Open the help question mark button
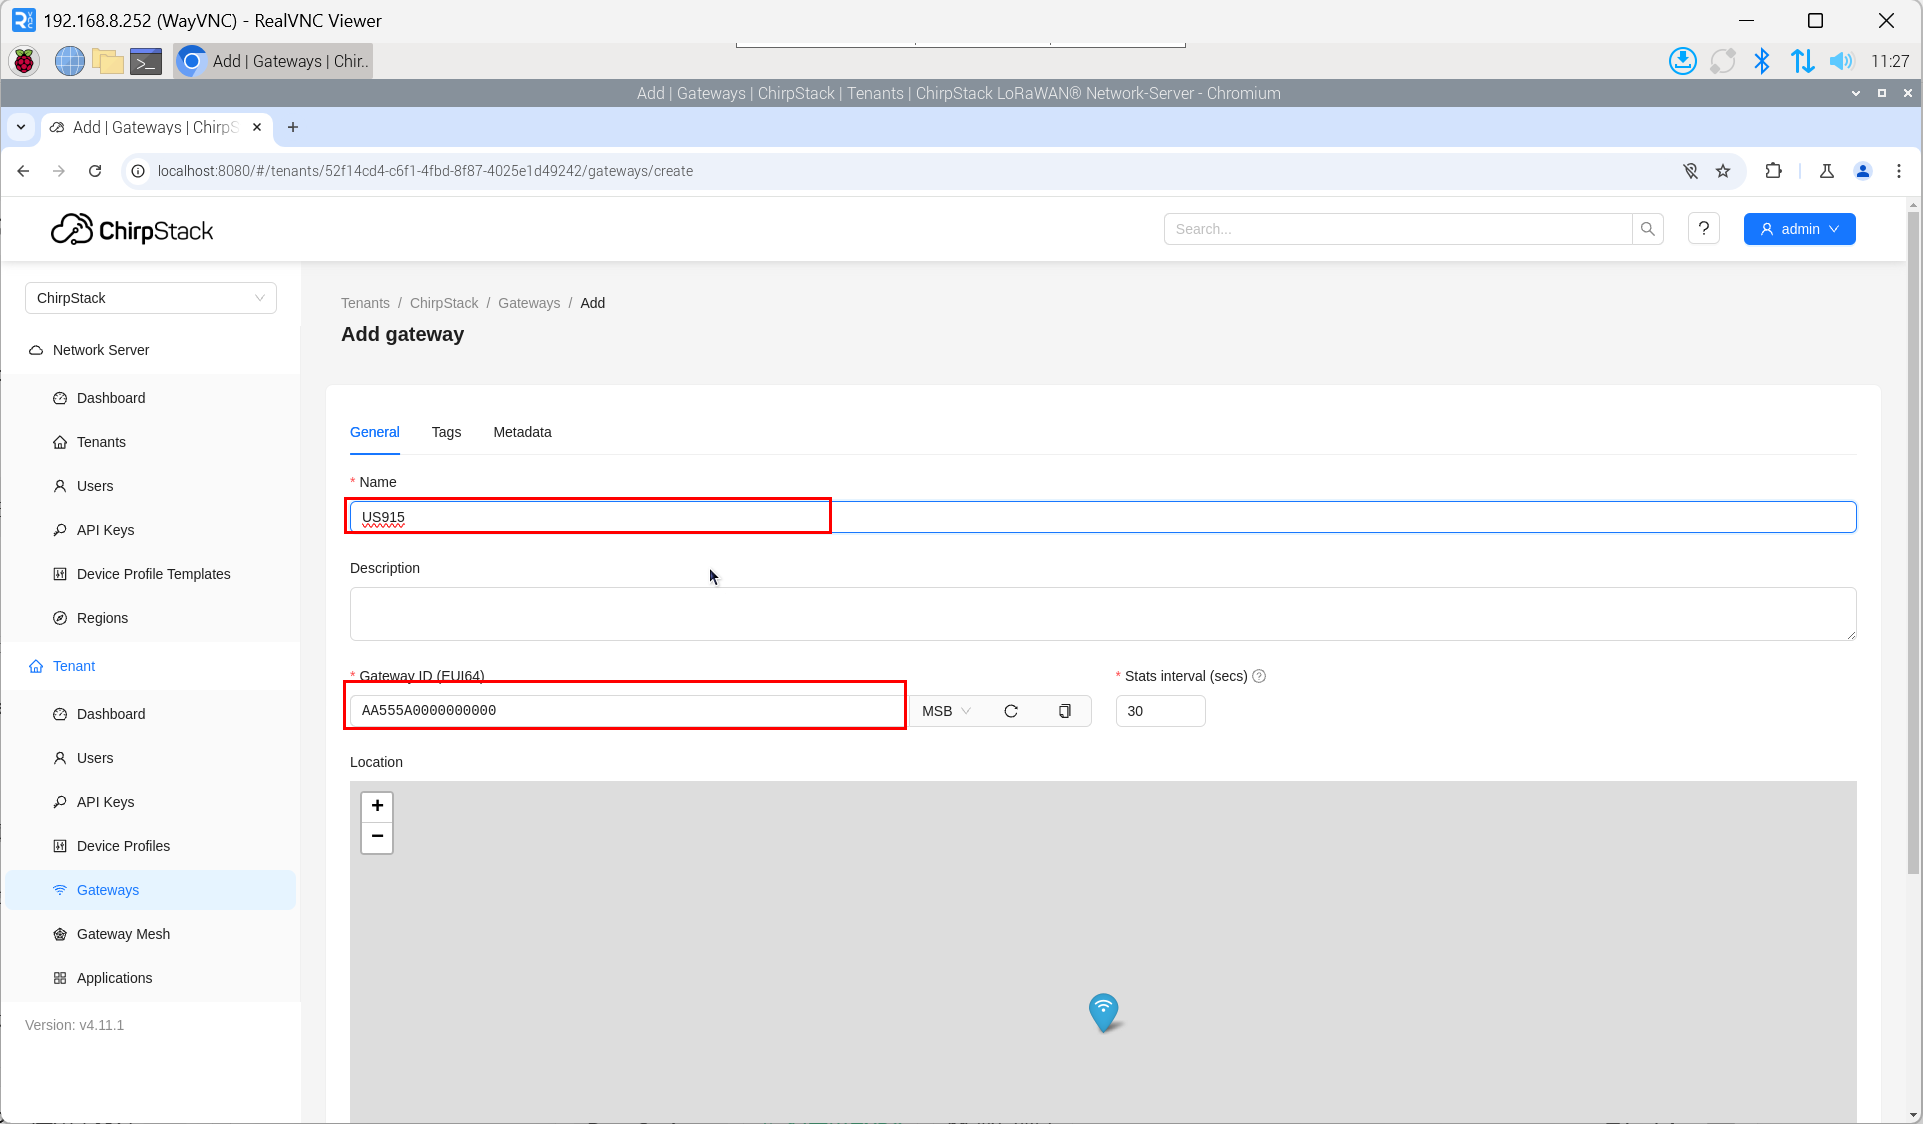 pos(1703,229)
